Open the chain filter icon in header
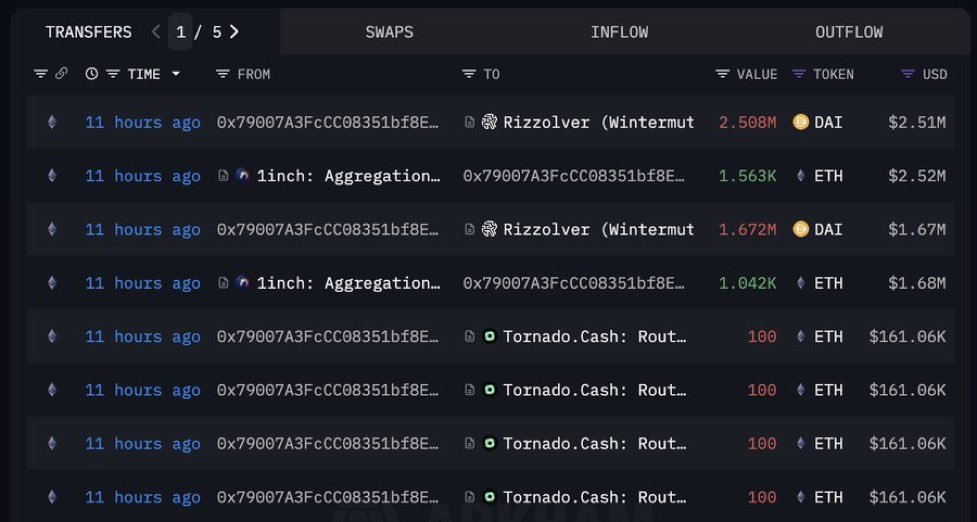This screenshot has width=977, height=522. 41,74
